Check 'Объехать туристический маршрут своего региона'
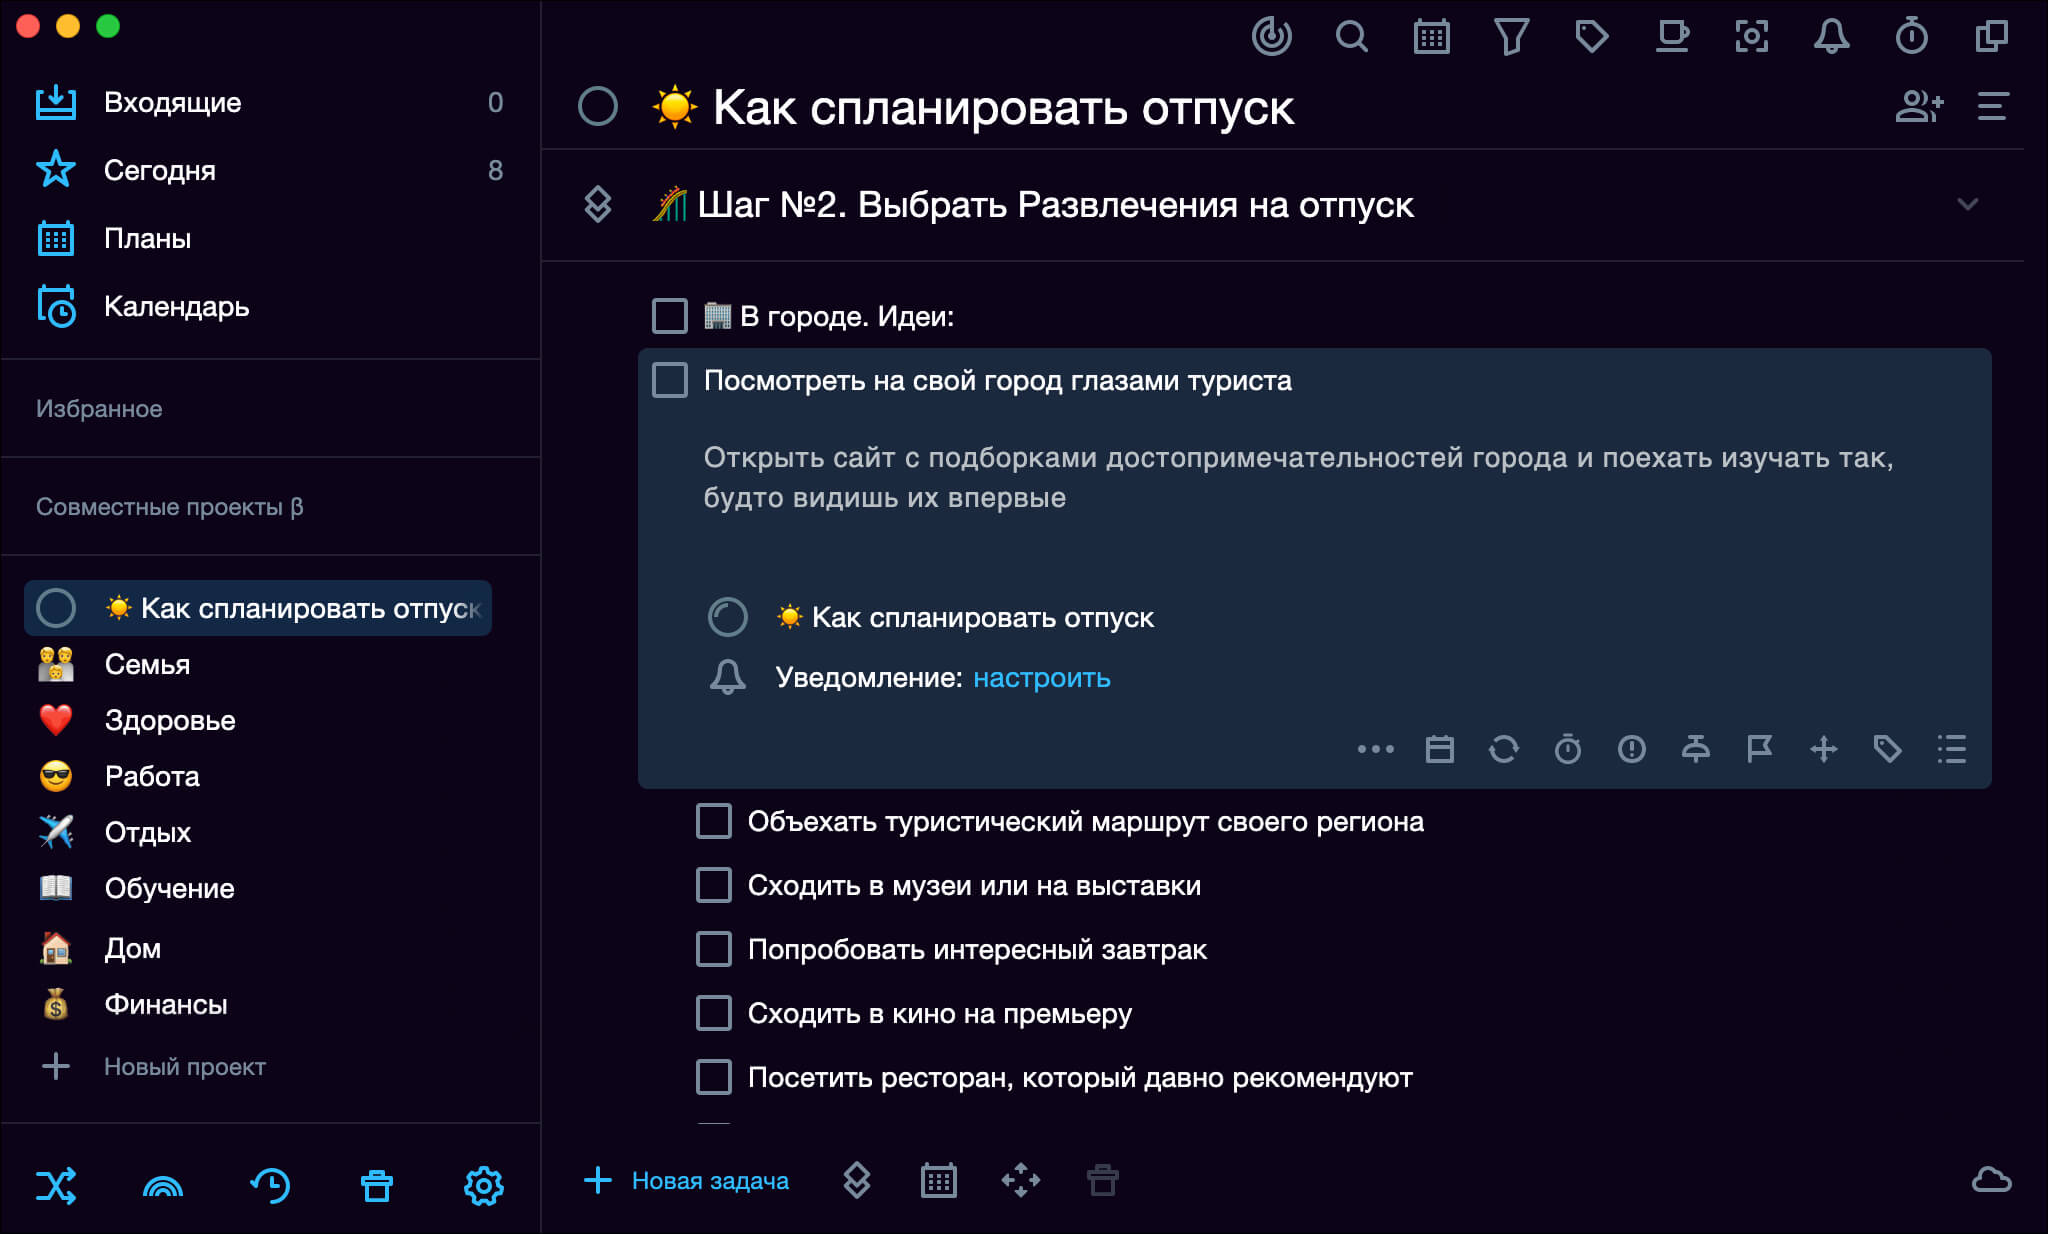The height and width of the screenshot is (1234, 2048). click(714, 821)
